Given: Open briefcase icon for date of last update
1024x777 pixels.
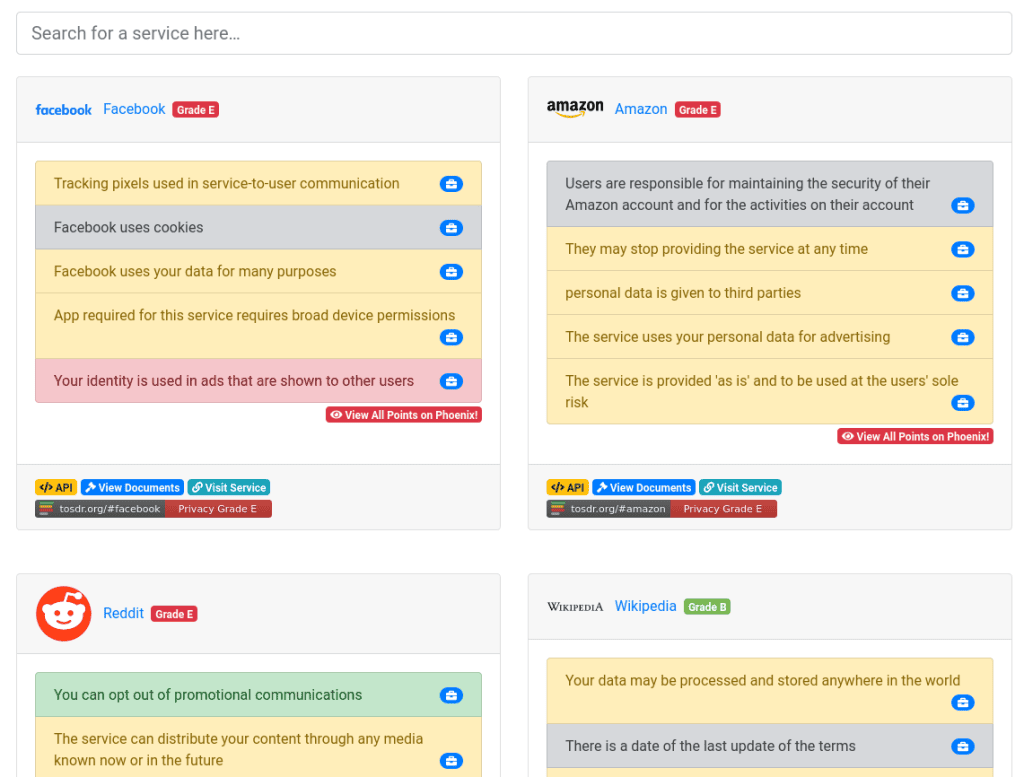Looking at the screenshot, I should 963,746.
